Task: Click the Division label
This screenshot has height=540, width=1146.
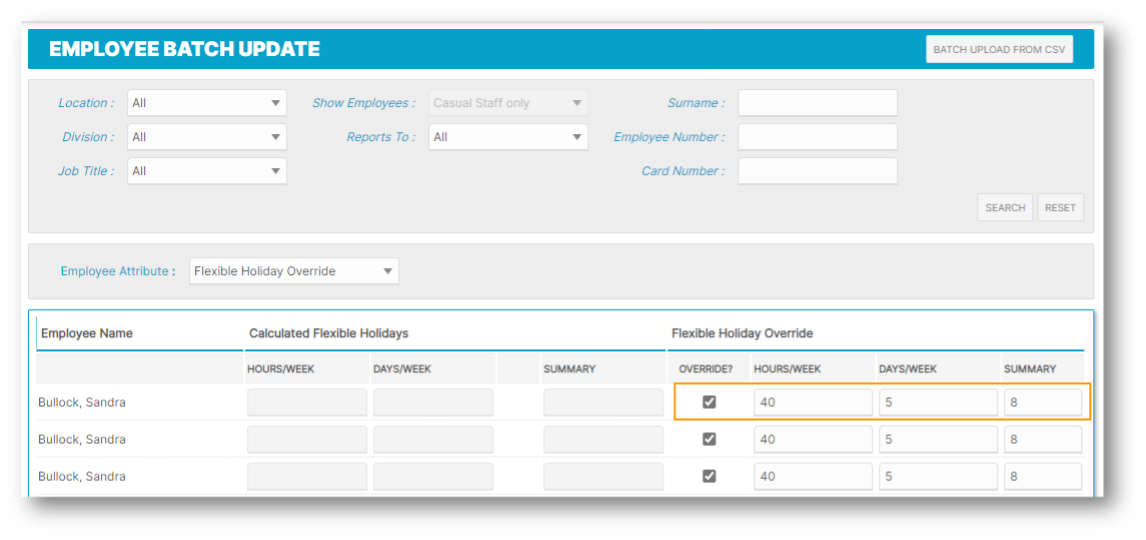Action: coord(88,137)
